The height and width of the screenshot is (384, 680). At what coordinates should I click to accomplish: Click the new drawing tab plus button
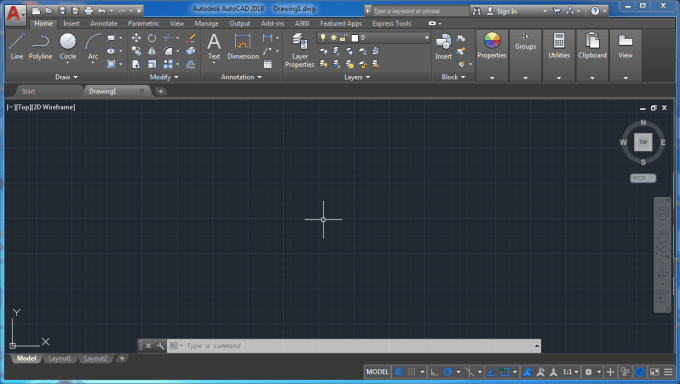[161, 91]
